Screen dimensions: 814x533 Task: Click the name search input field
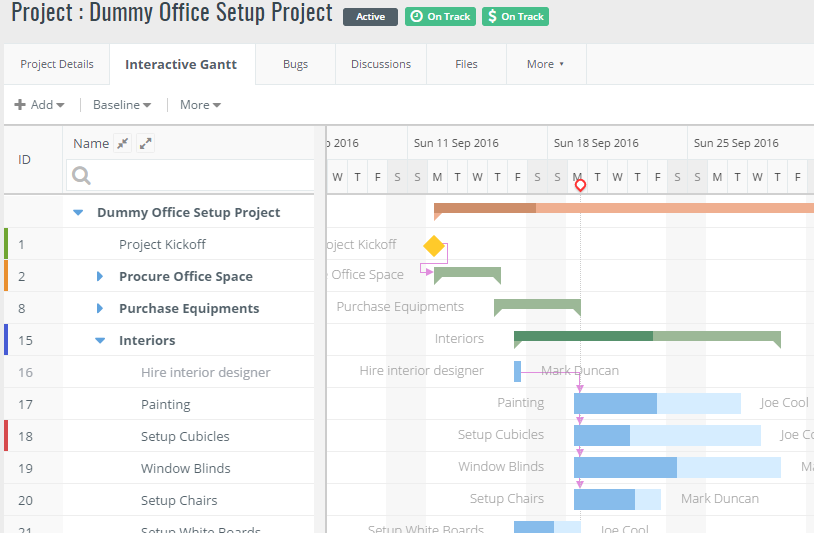(191, 175)
